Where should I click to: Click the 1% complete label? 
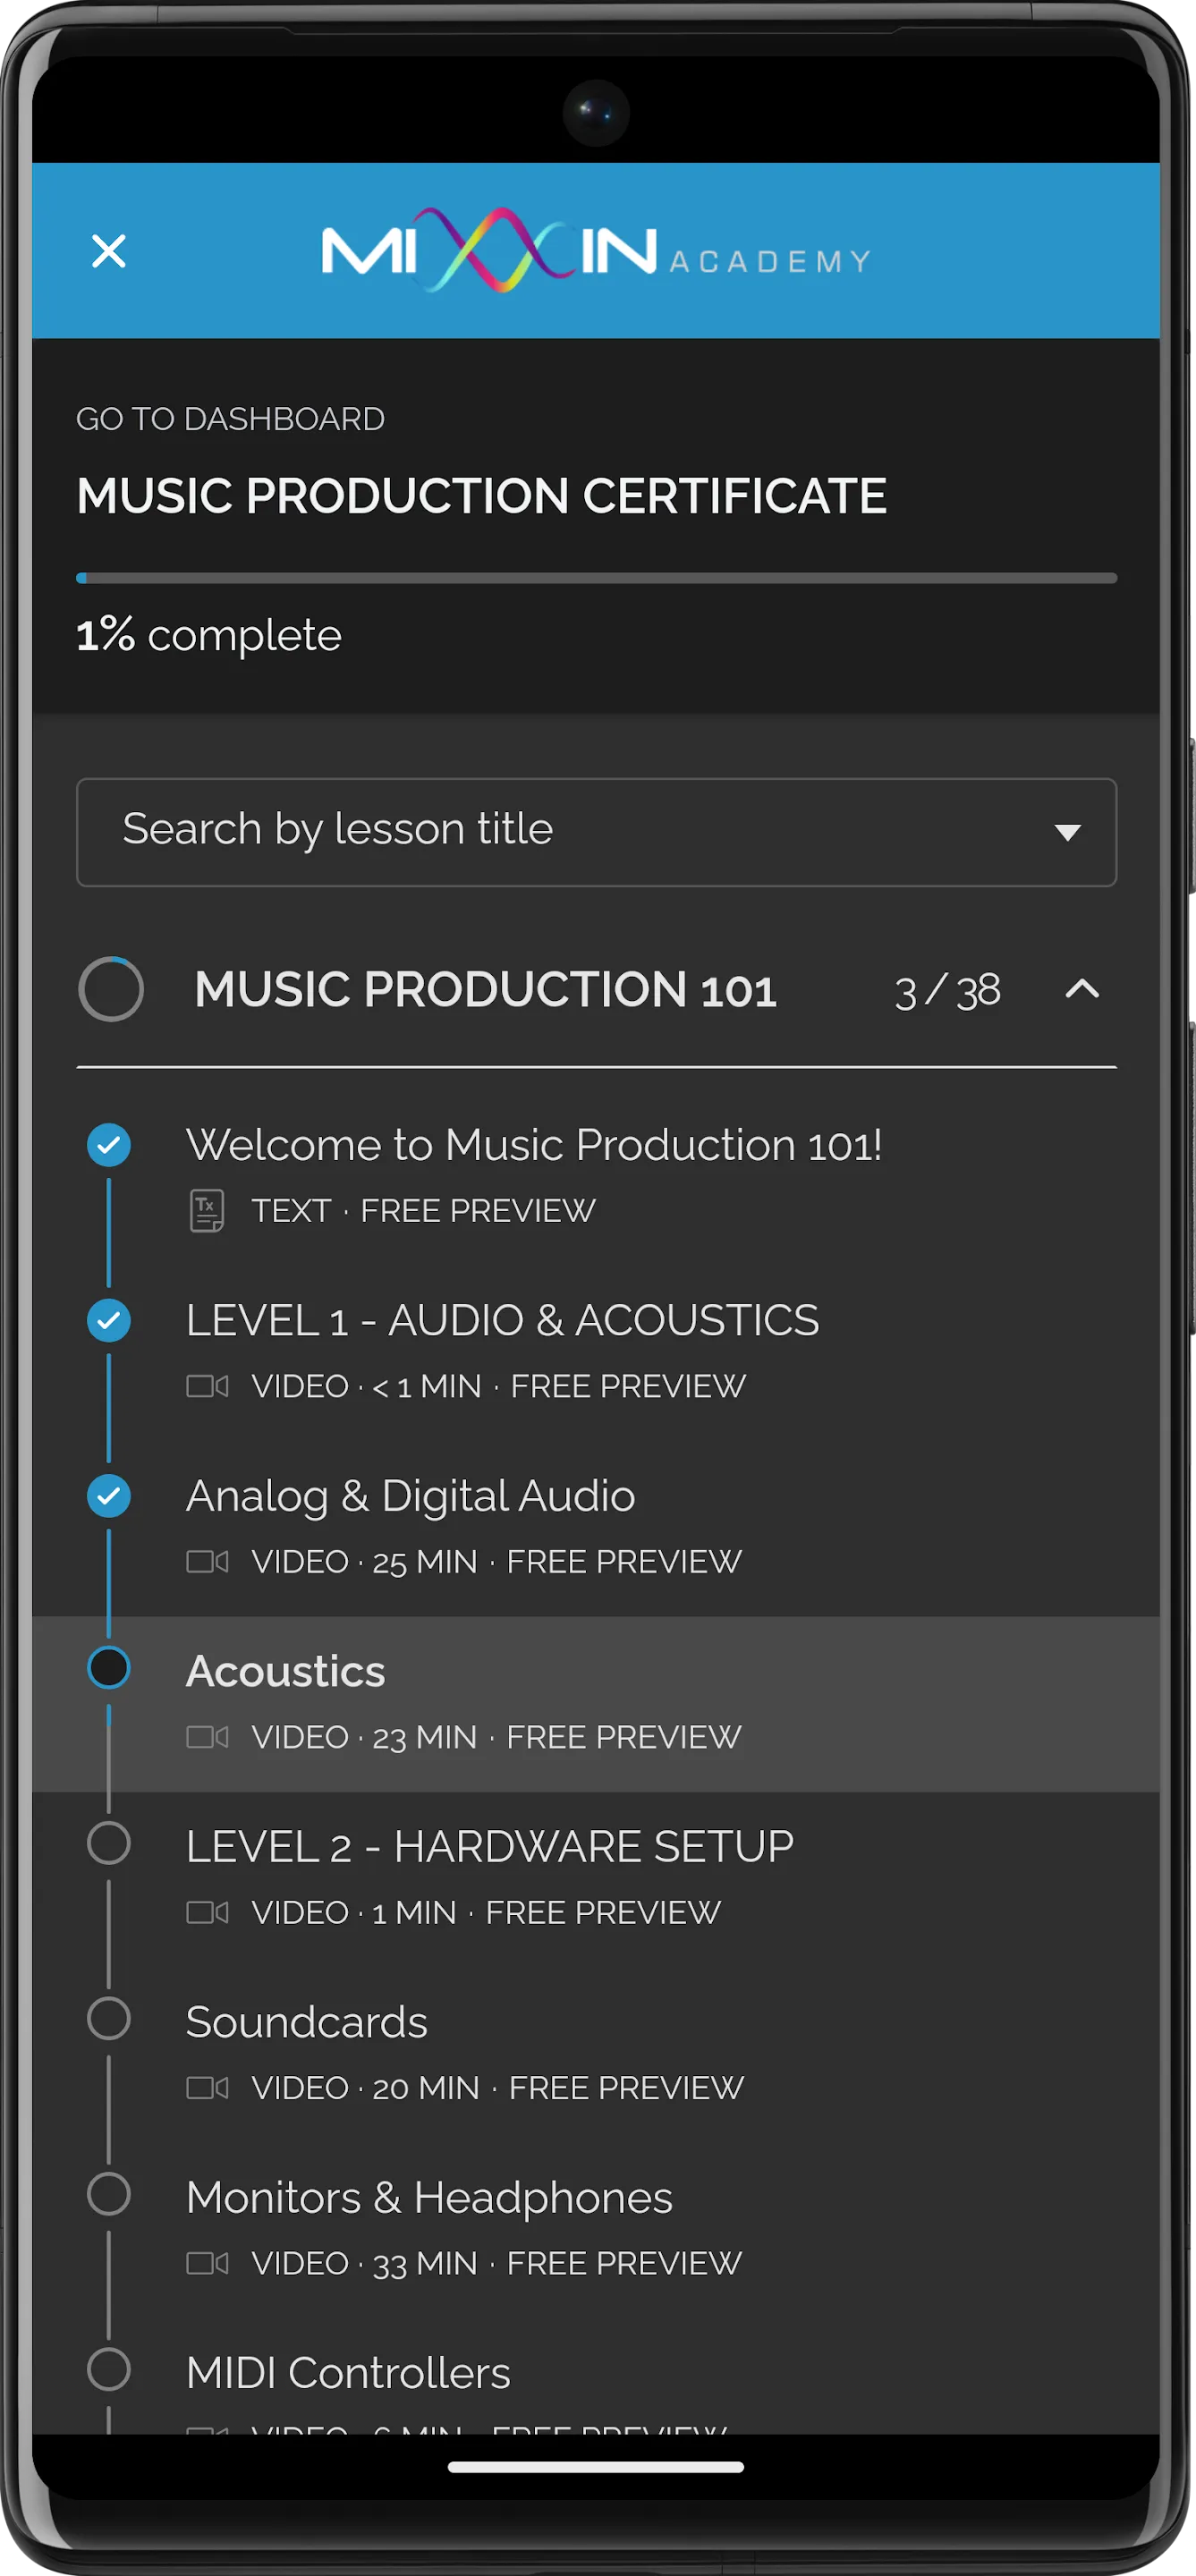[209, 635]
